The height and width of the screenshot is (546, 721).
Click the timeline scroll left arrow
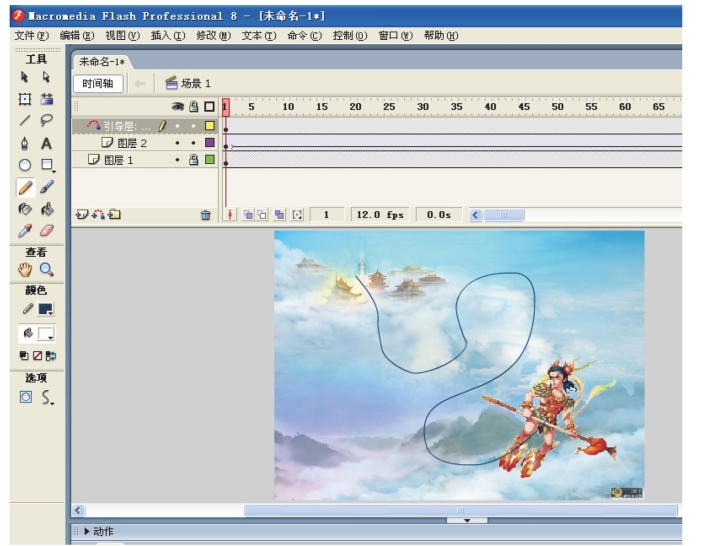point(475,215)
